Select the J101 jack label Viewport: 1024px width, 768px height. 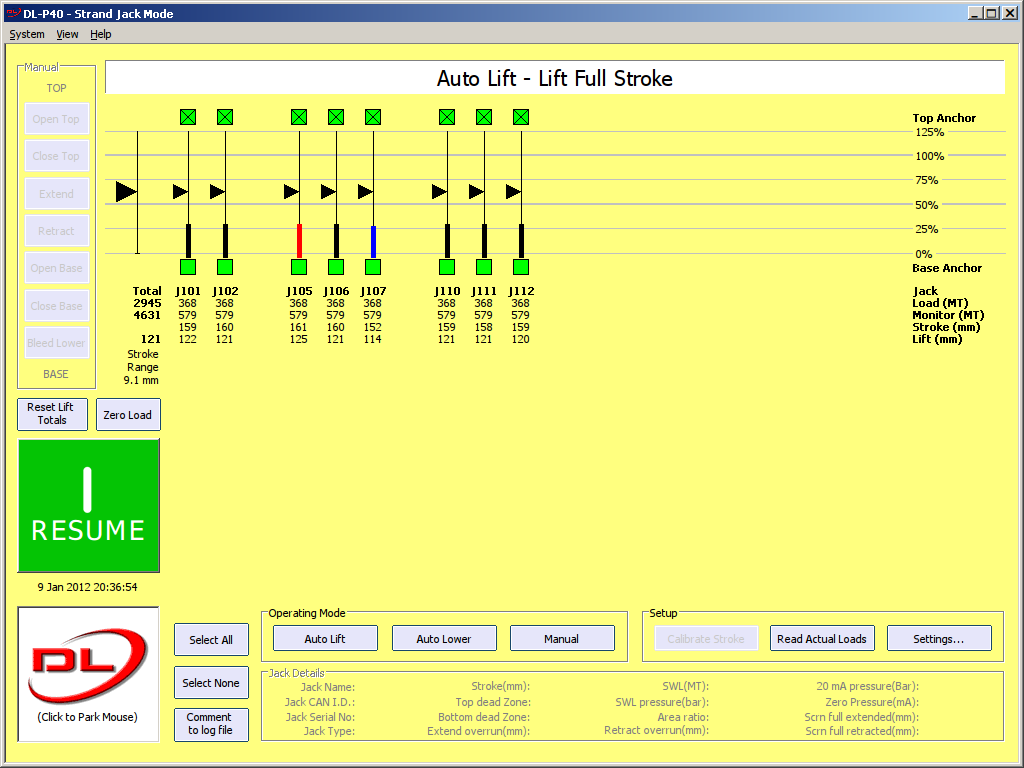(188, 291)
